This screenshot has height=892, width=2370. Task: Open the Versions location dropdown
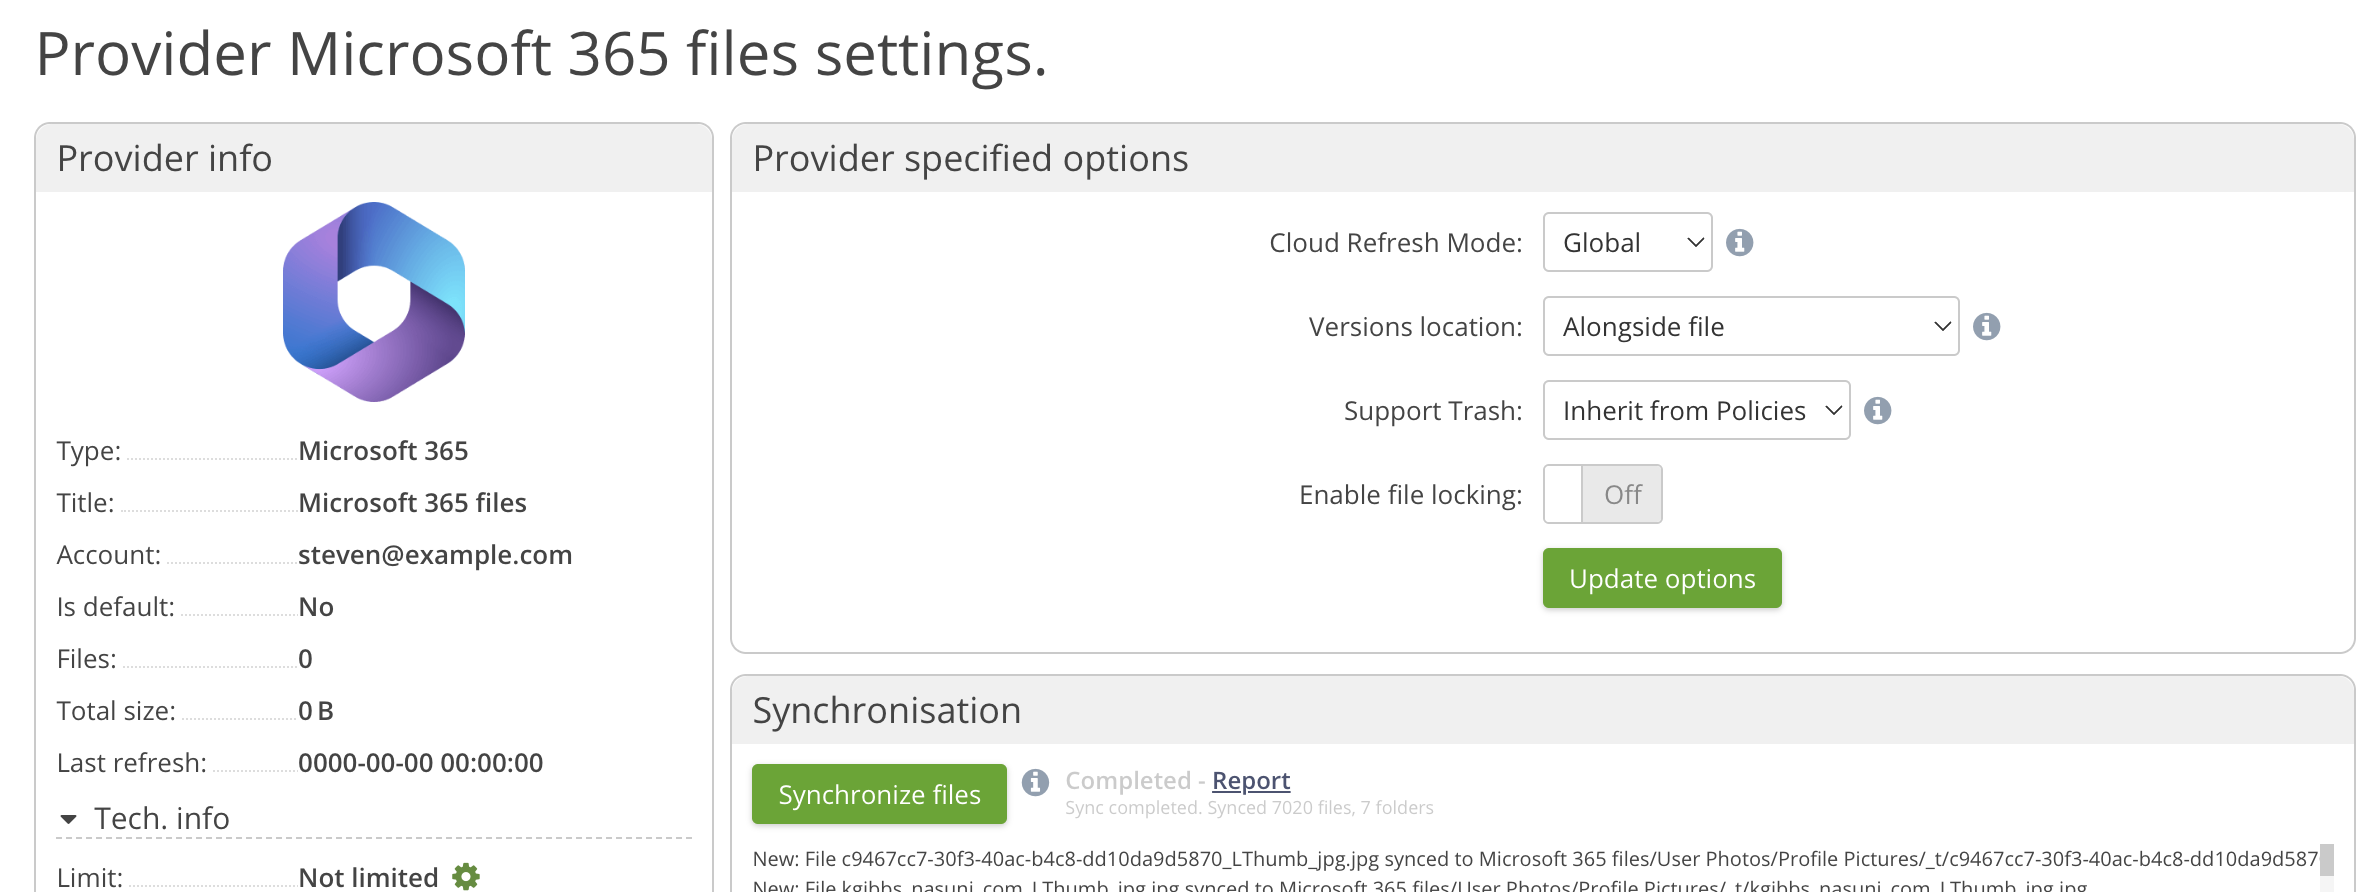1750,327
